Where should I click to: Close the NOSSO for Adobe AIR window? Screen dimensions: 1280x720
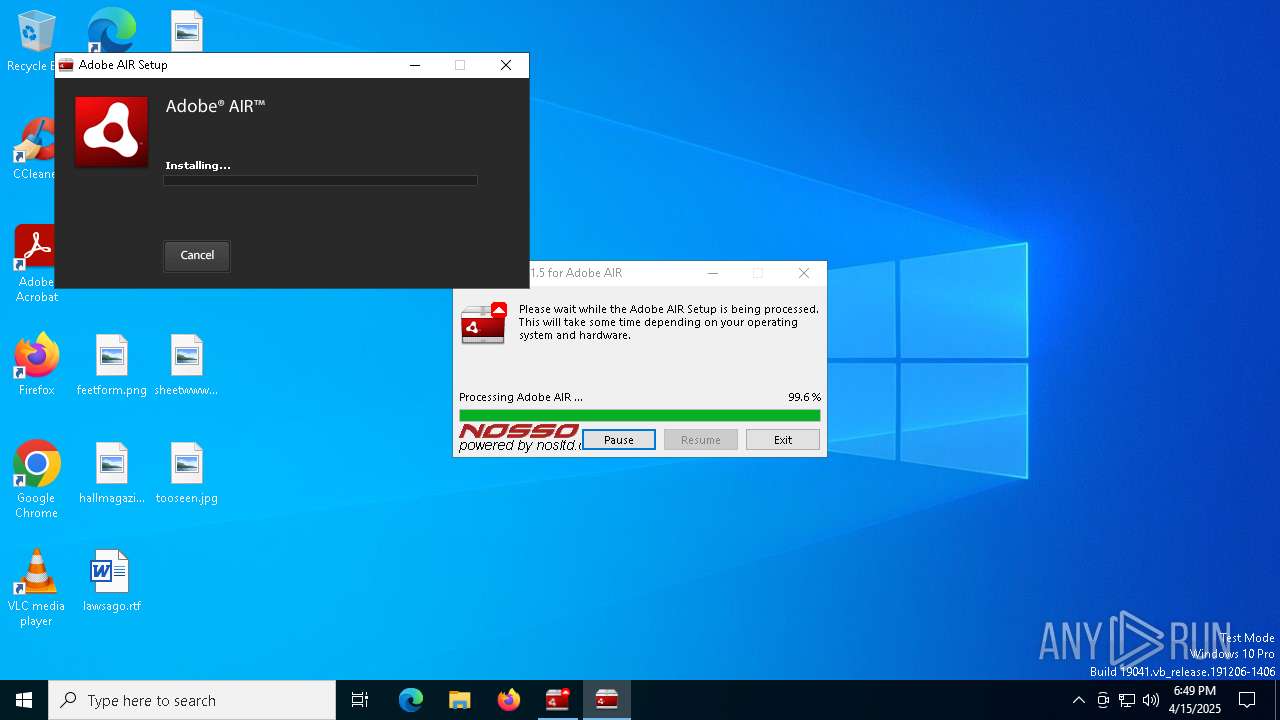coord(804,273)
